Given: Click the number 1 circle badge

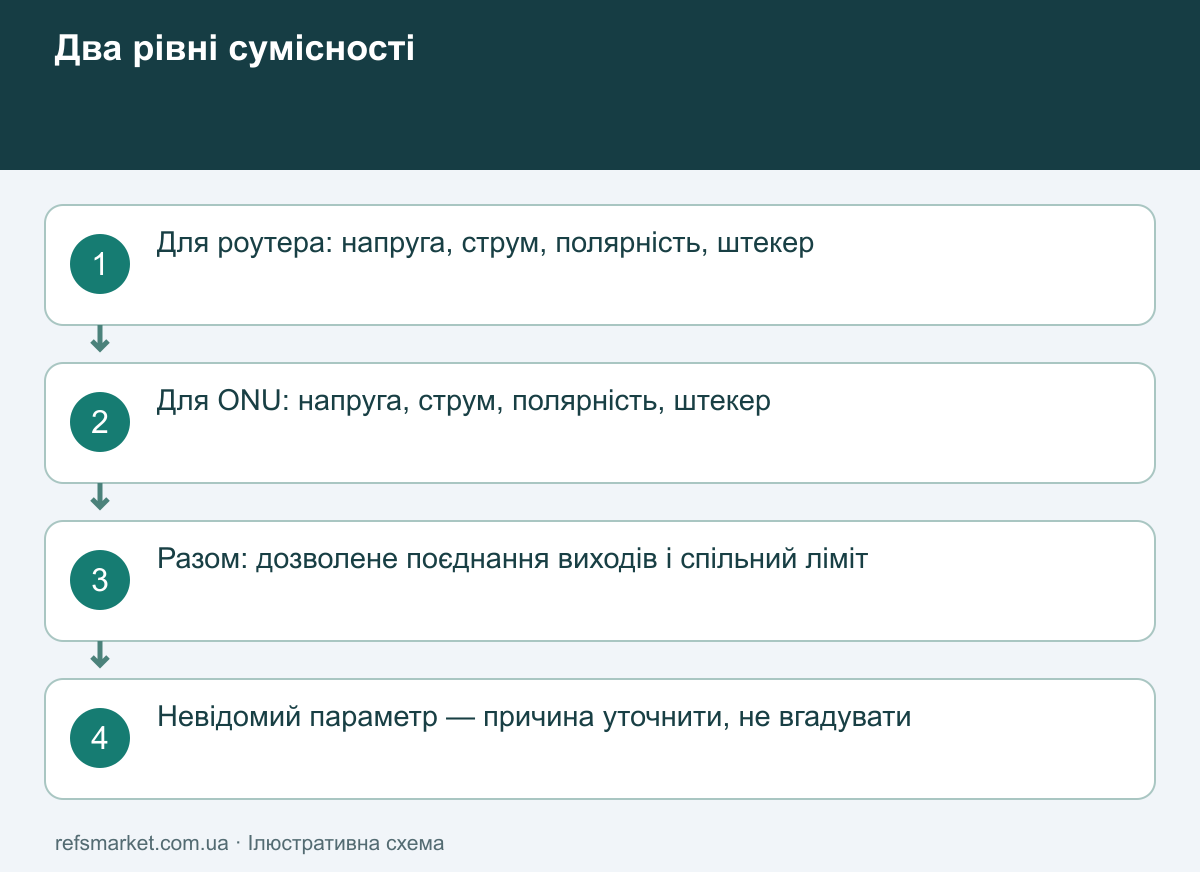Looking at the screenshot, I should point(100,264).
